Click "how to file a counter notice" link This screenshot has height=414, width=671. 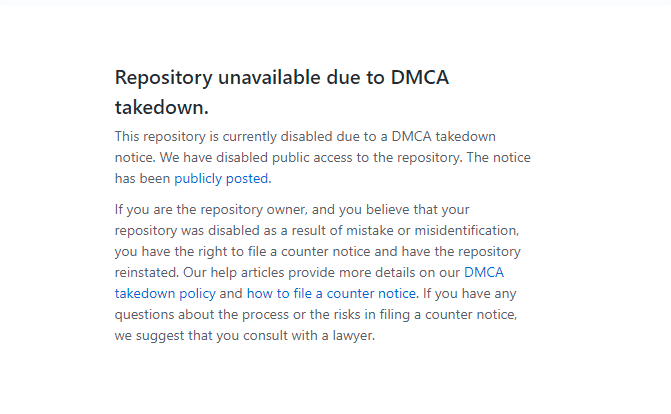(331, 293)
